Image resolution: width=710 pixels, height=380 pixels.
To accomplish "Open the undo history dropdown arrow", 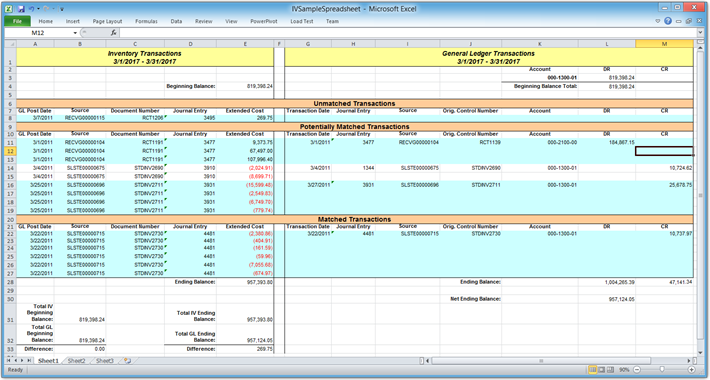I will click(38, 9).
